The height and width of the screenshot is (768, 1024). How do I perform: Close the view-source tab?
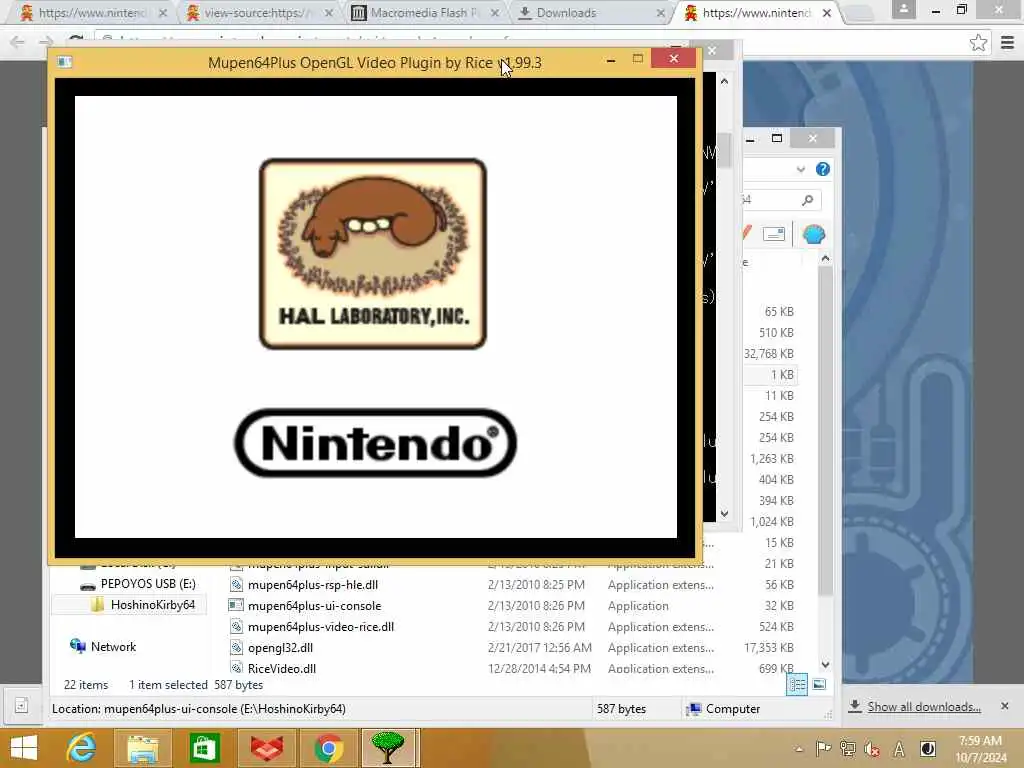328,13
